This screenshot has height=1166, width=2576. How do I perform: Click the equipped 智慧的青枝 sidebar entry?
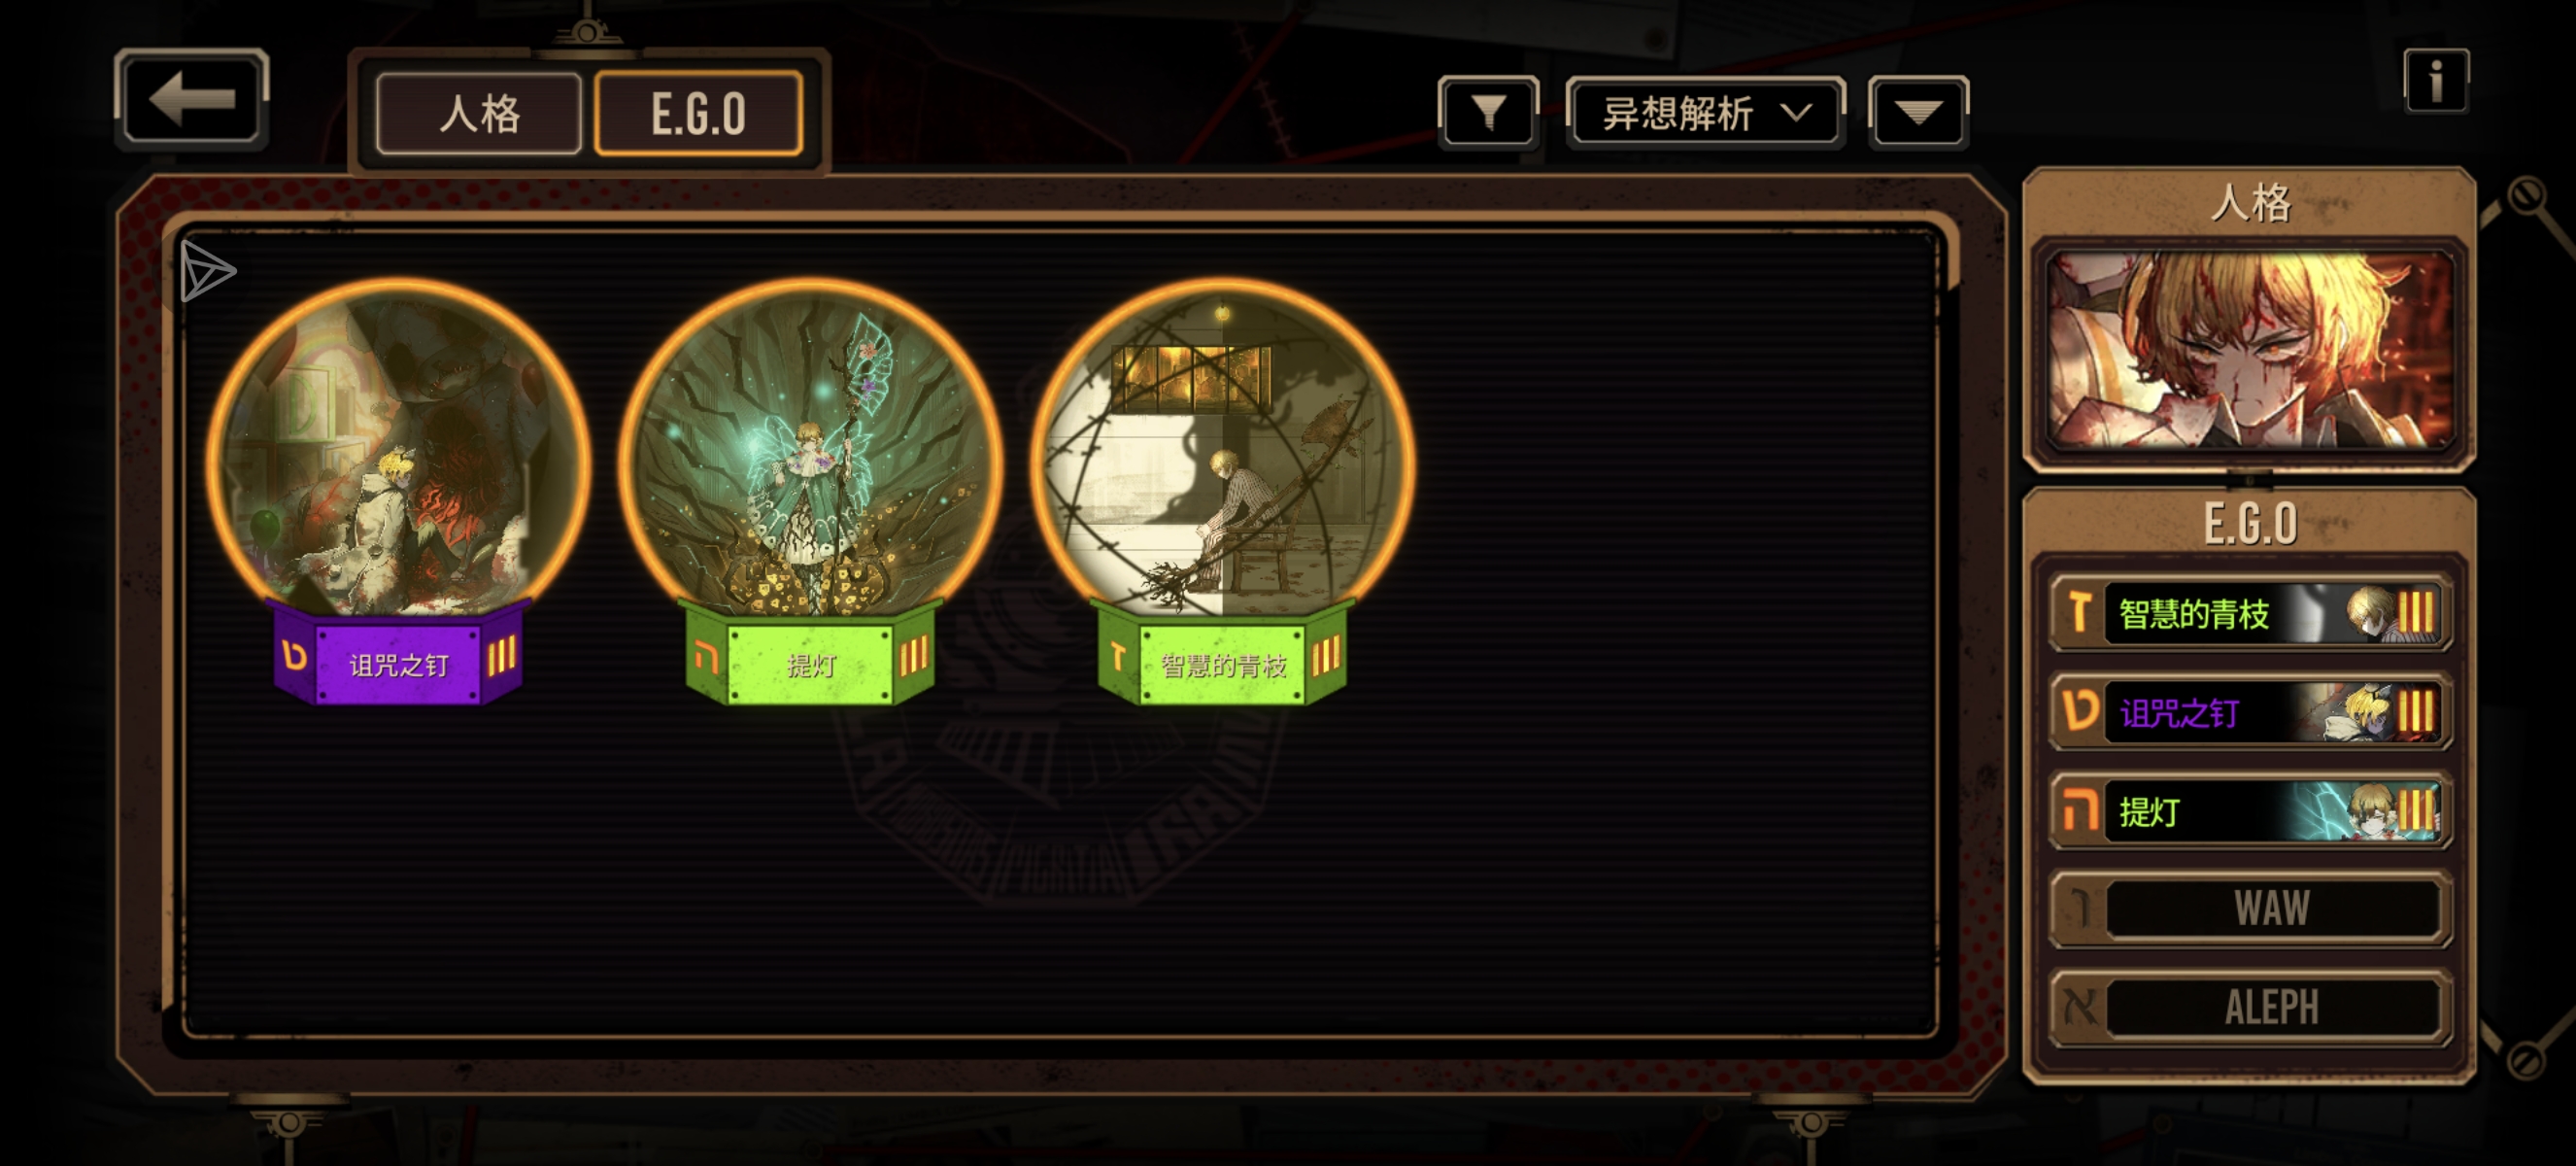(2250, 613)
